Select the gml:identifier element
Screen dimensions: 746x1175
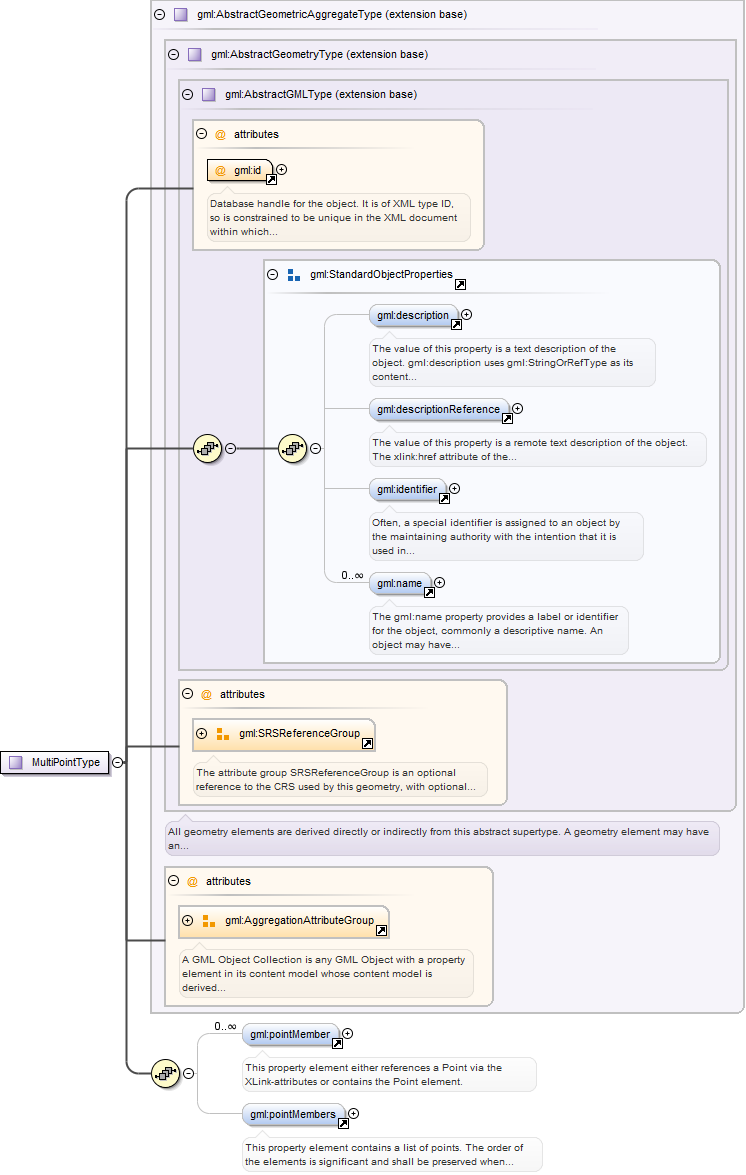pos(407,489)
